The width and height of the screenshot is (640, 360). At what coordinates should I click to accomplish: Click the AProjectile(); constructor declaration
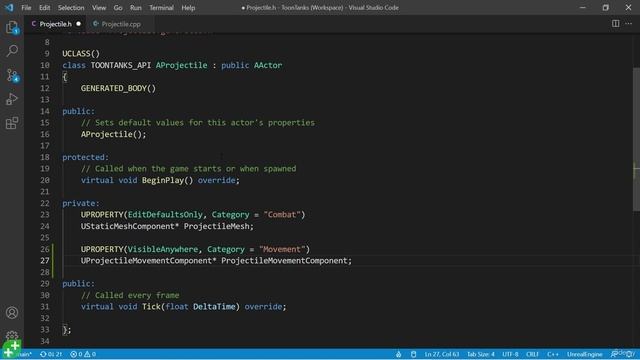click(x=113, y=134)
